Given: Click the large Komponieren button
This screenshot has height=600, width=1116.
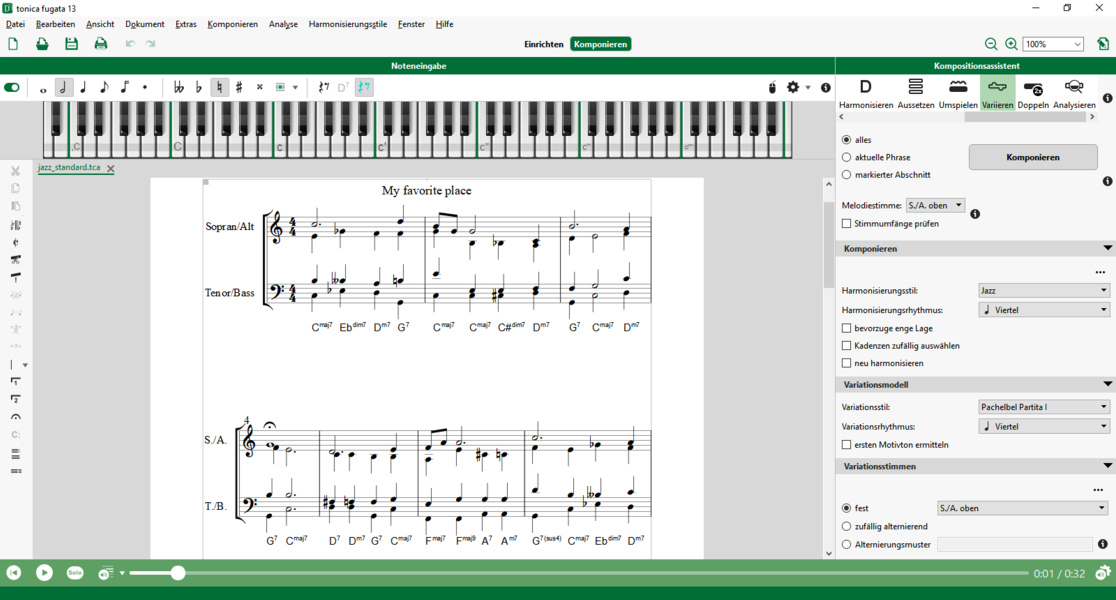Looking at the screenshot, I should [1033, 157].
